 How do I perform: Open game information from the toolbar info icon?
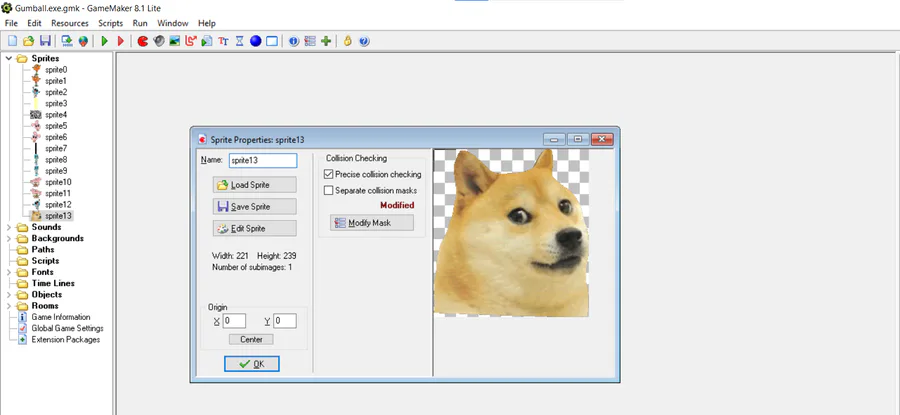294,41
